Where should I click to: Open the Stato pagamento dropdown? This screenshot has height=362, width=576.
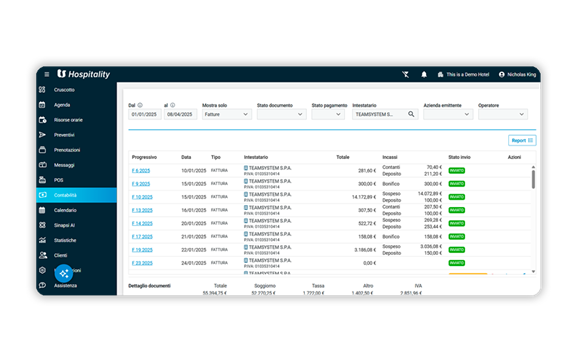[328, 114]
